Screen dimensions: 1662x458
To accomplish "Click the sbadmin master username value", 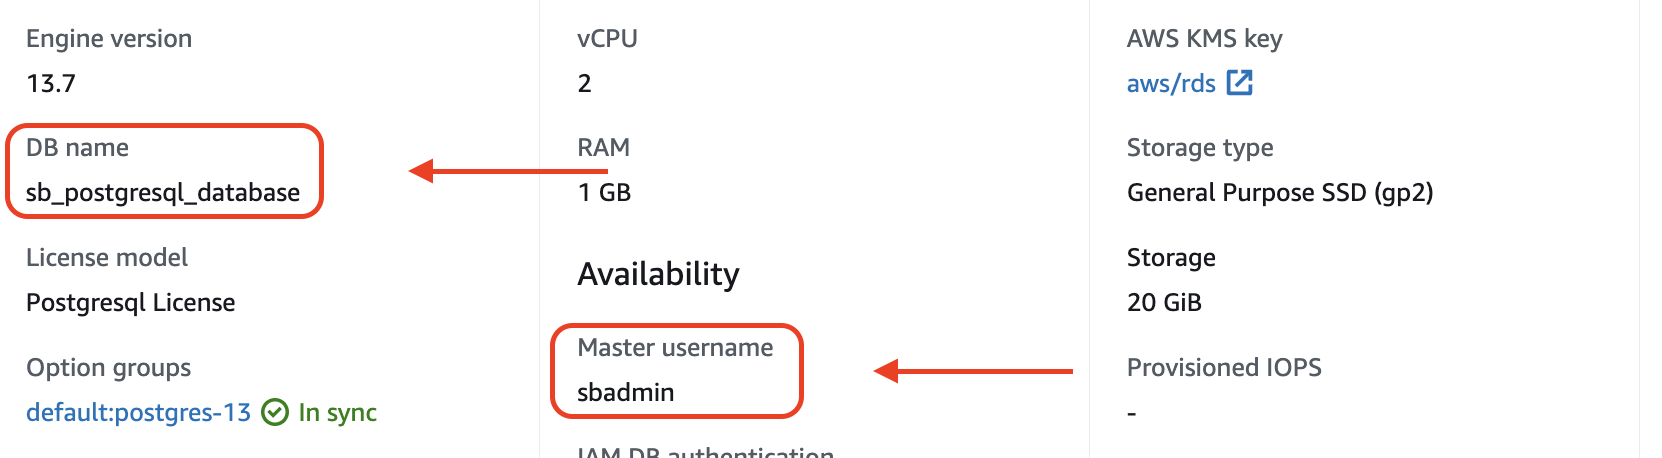I will (x=626, y=392).
